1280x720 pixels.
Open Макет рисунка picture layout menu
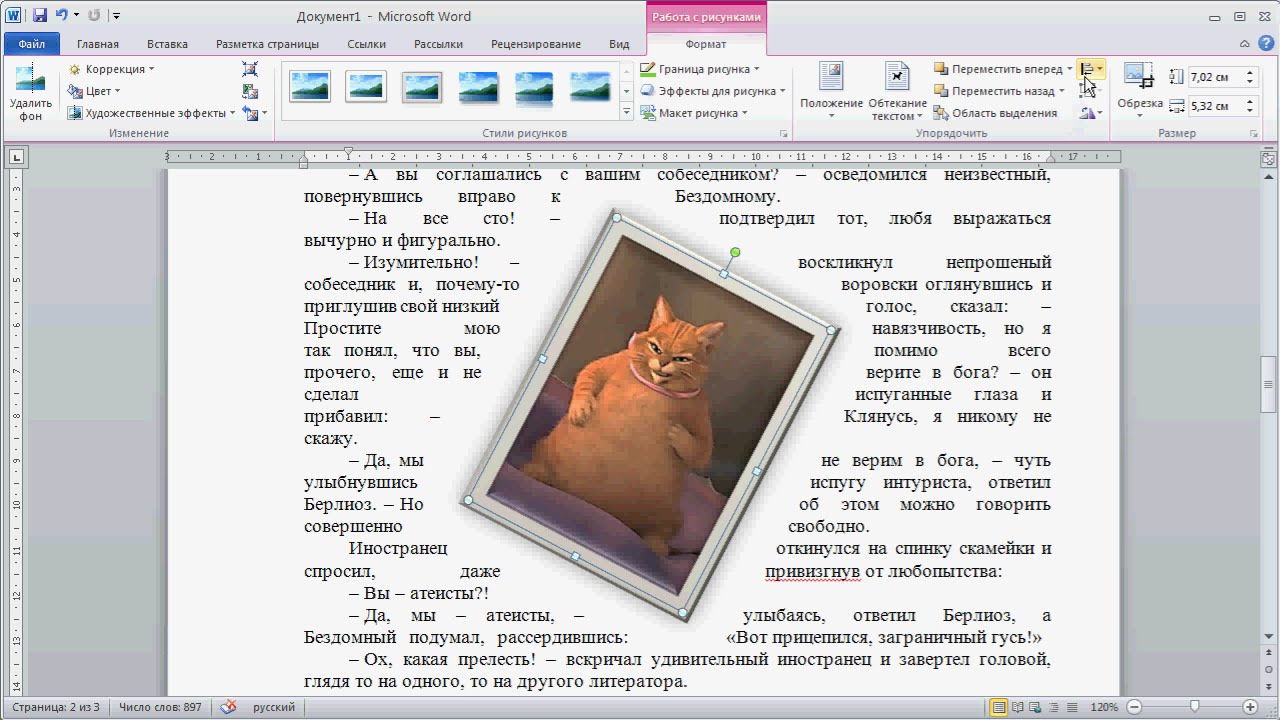click(x=693, y=113)
